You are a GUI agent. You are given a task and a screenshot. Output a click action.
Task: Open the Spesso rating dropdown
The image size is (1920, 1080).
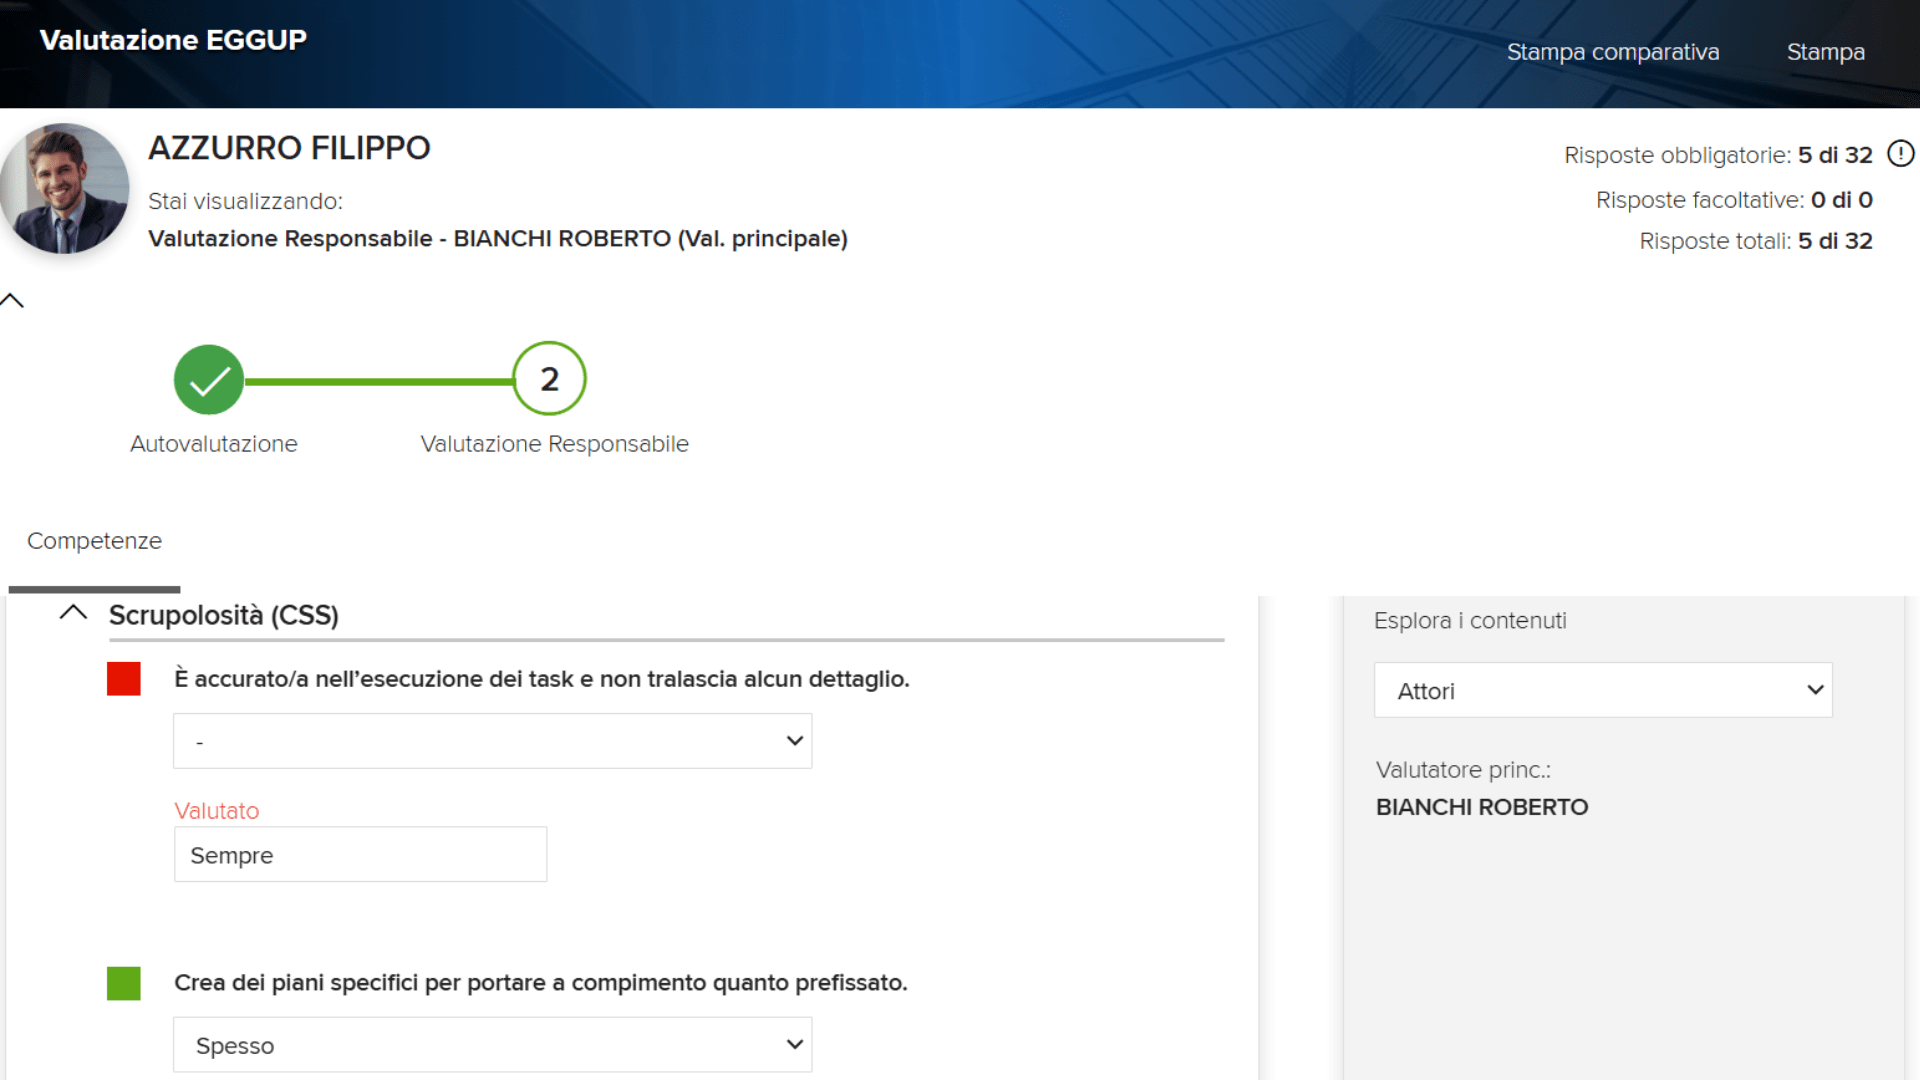(x=493, y=1045)
